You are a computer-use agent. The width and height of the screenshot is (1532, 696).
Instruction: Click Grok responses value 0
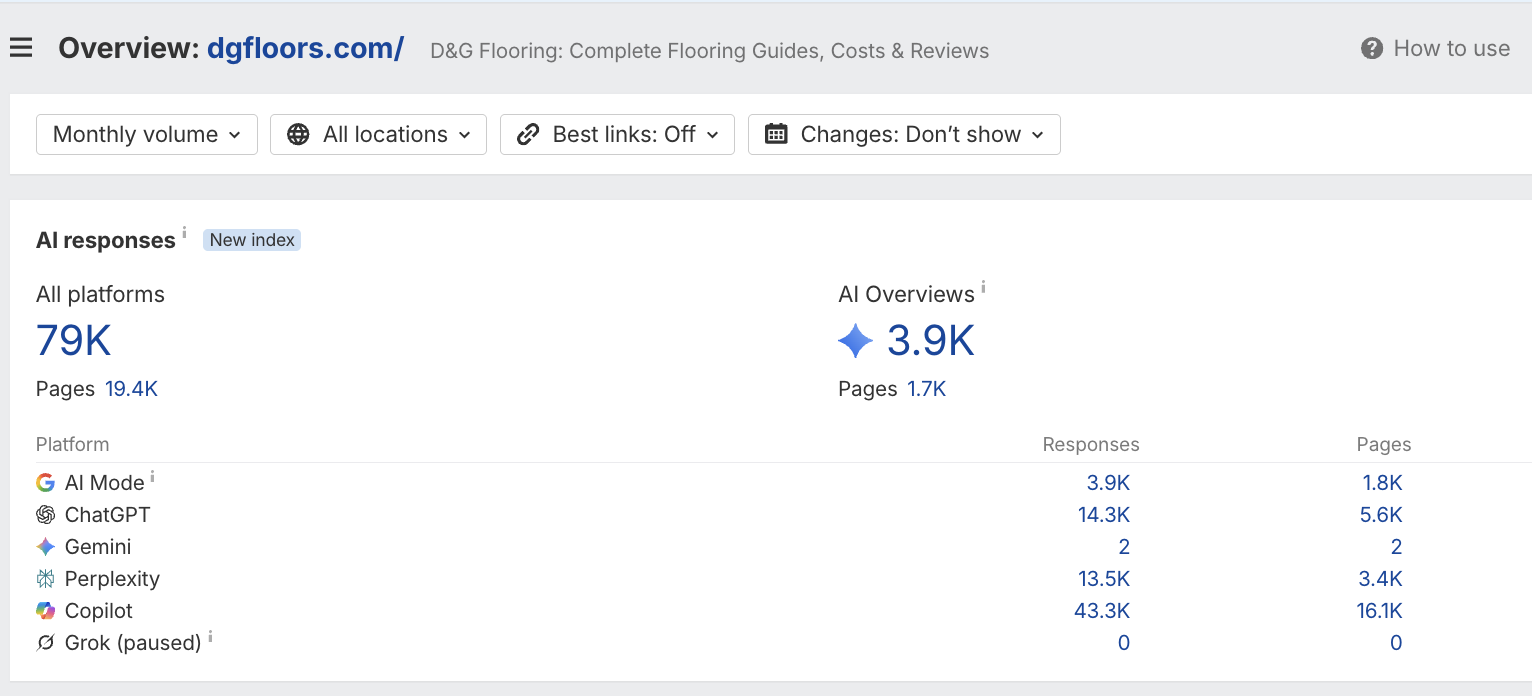[1124, 643]
